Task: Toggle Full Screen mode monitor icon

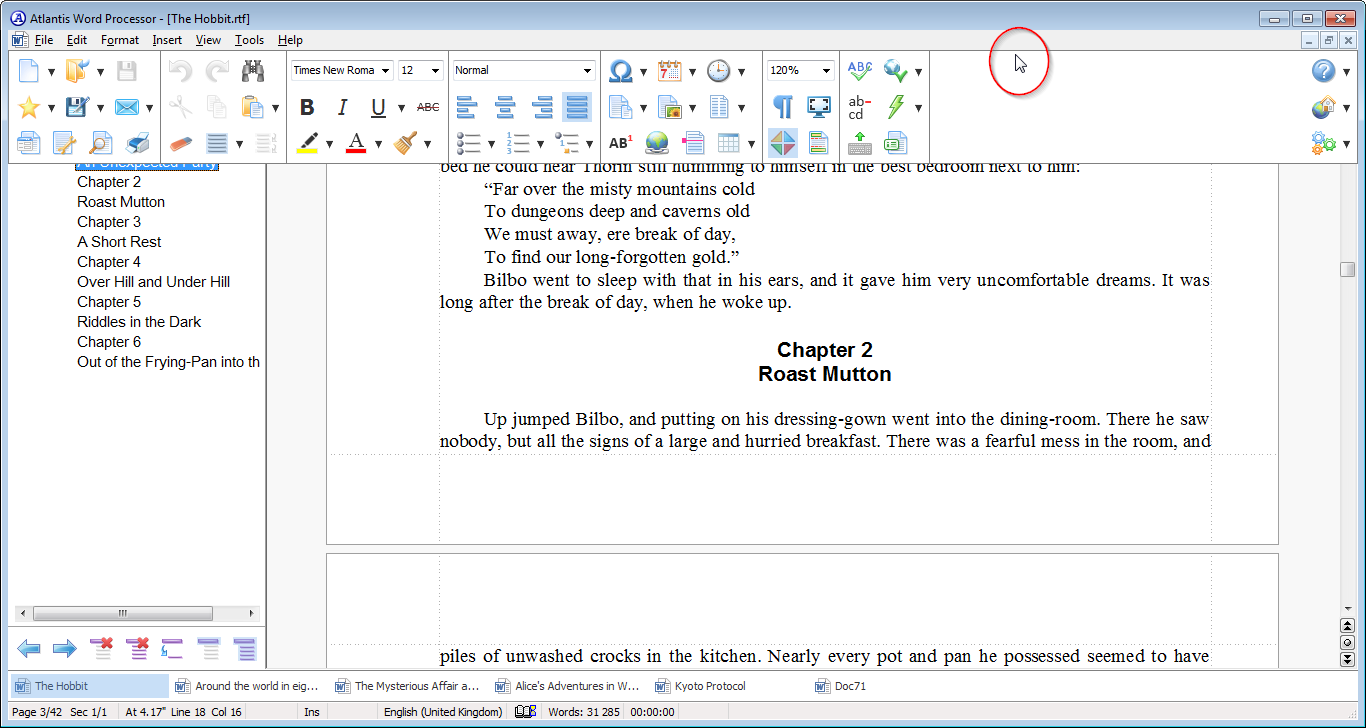Action: point(819,107)
